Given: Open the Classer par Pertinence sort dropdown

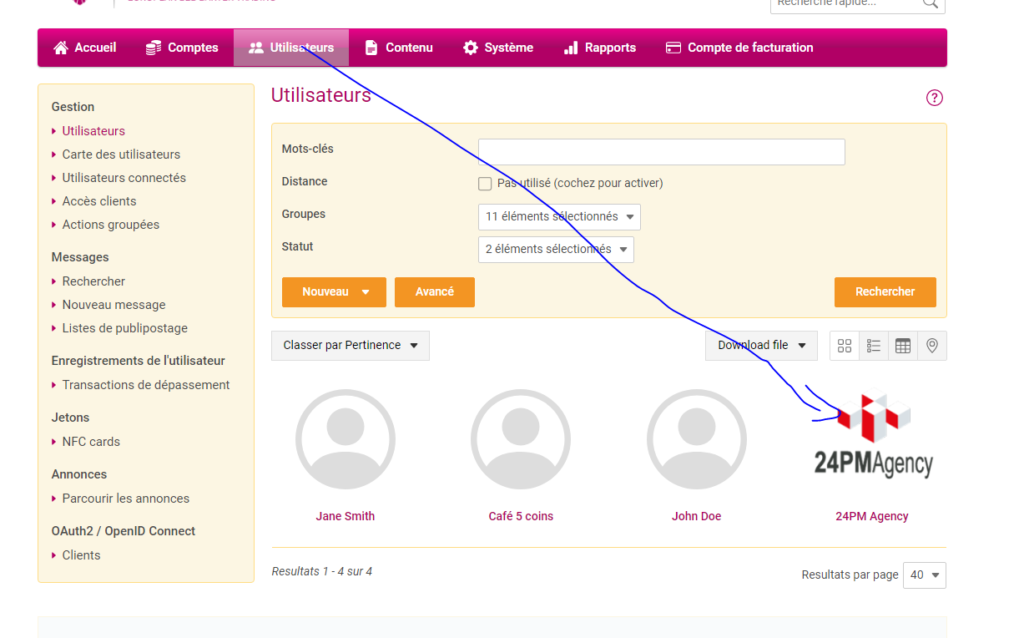Looking at the screenshot, I should tap(351, 345).
